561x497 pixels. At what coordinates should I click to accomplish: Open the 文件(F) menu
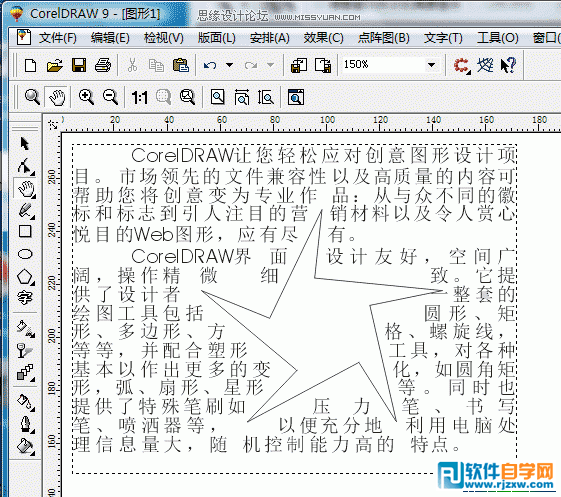58,38
